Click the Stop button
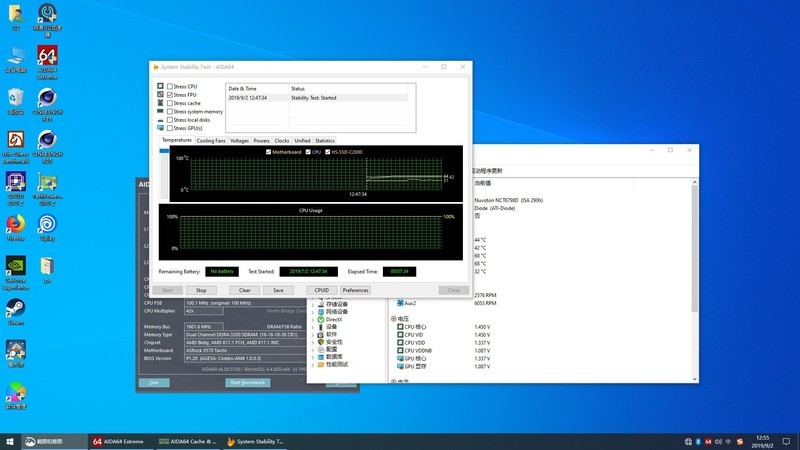The height and width of the screenshot is (450, 800). 201,290
